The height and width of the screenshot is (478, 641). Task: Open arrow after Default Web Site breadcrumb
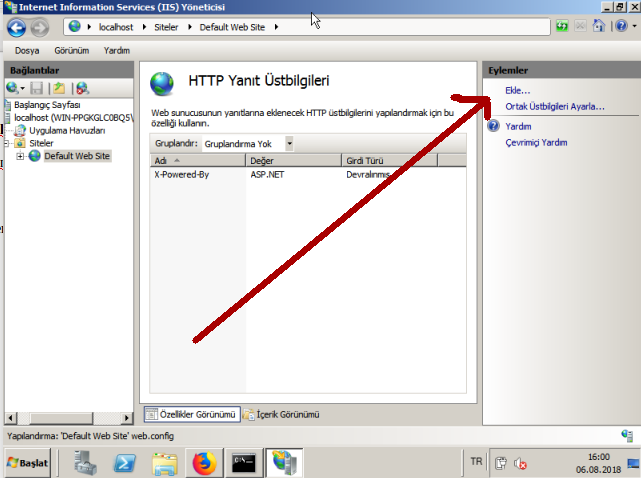coord(276,27)
